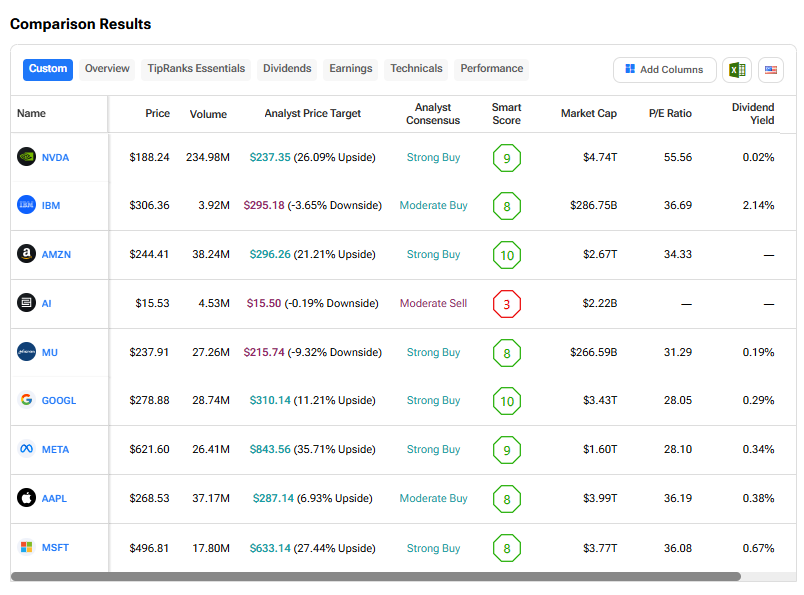This screenshot has height=595, width=804.
Task: Click the Meta logo icon
Action: 27,449
